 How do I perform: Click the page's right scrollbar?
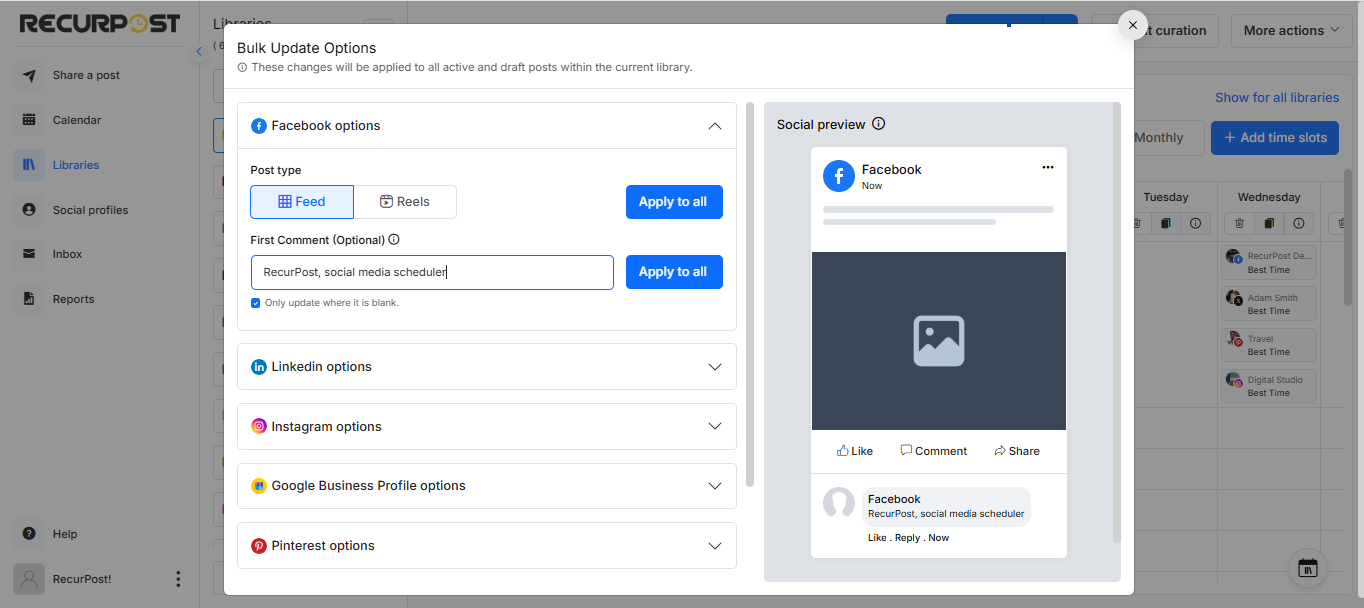[x=1348, y=240]
